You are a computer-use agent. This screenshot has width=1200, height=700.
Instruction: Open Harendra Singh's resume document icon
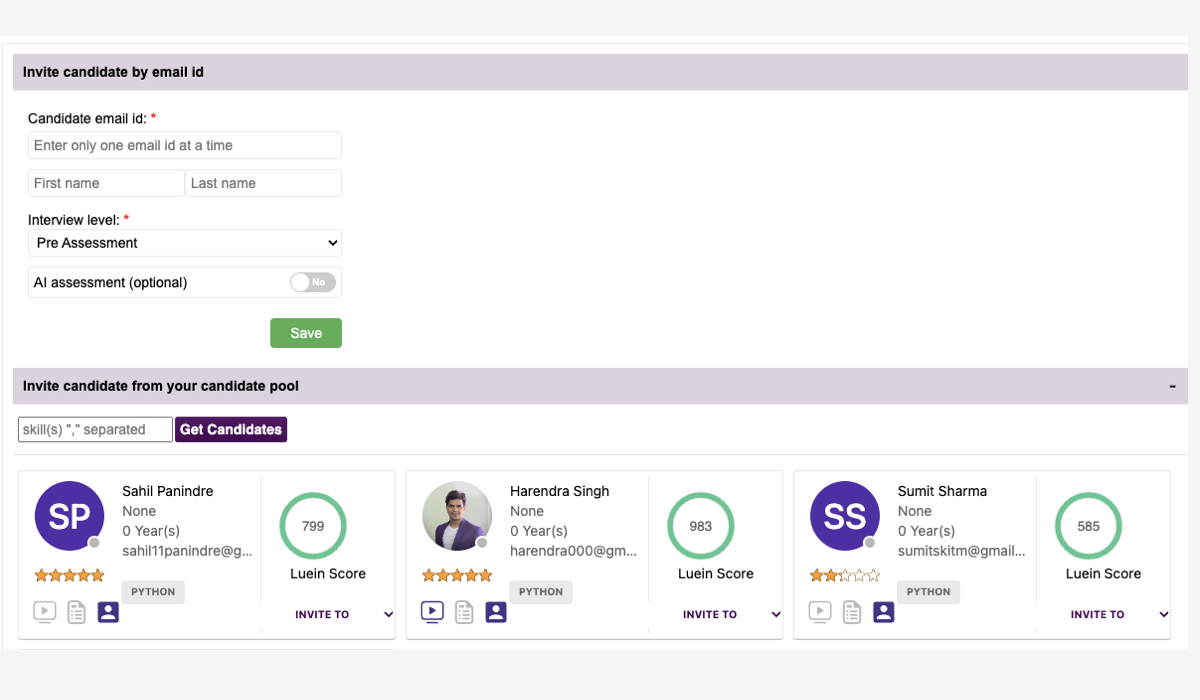pos(464,612)
